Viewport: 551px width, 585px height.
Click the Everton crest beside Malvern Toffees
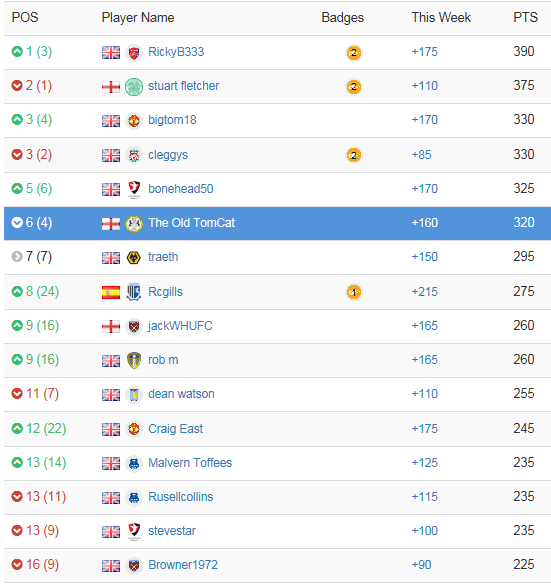134,464
